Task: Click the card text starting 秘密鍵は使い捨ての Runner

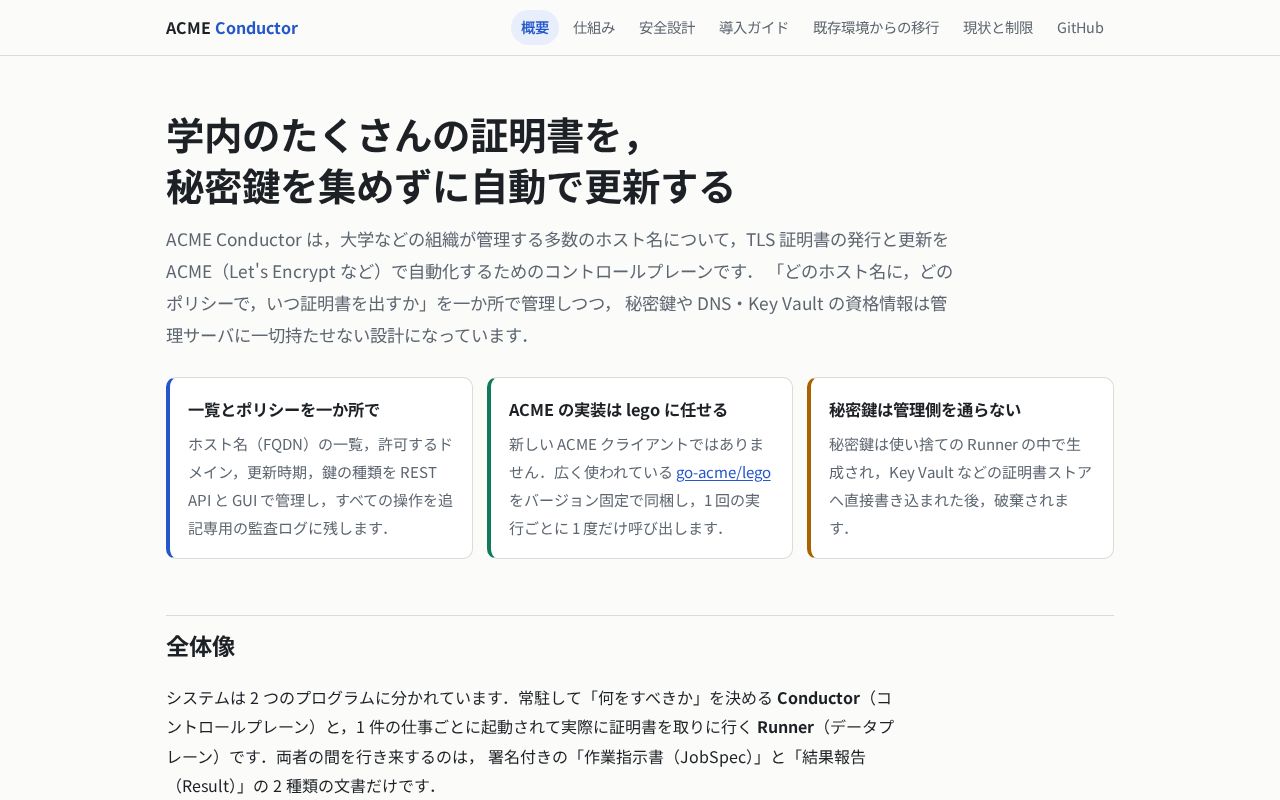Action: [960, 486]
